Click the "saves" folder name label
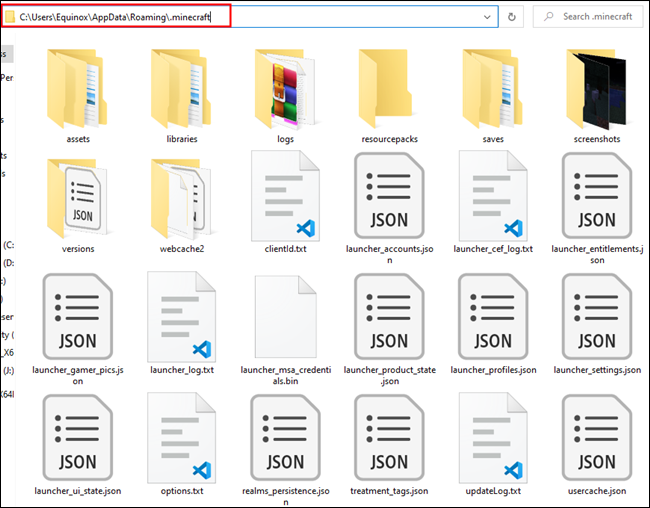This screenshot has width=650, height=508. pos(493,139)
